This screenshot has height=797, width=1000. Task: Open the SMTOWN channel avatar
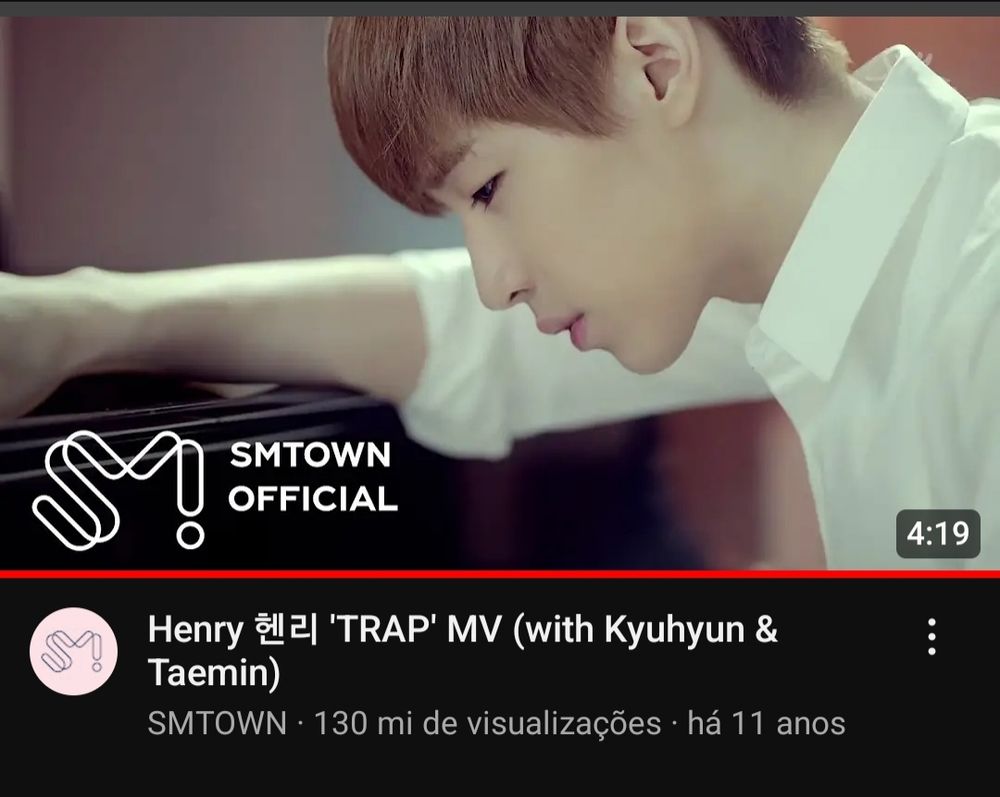tap(73, 651)
